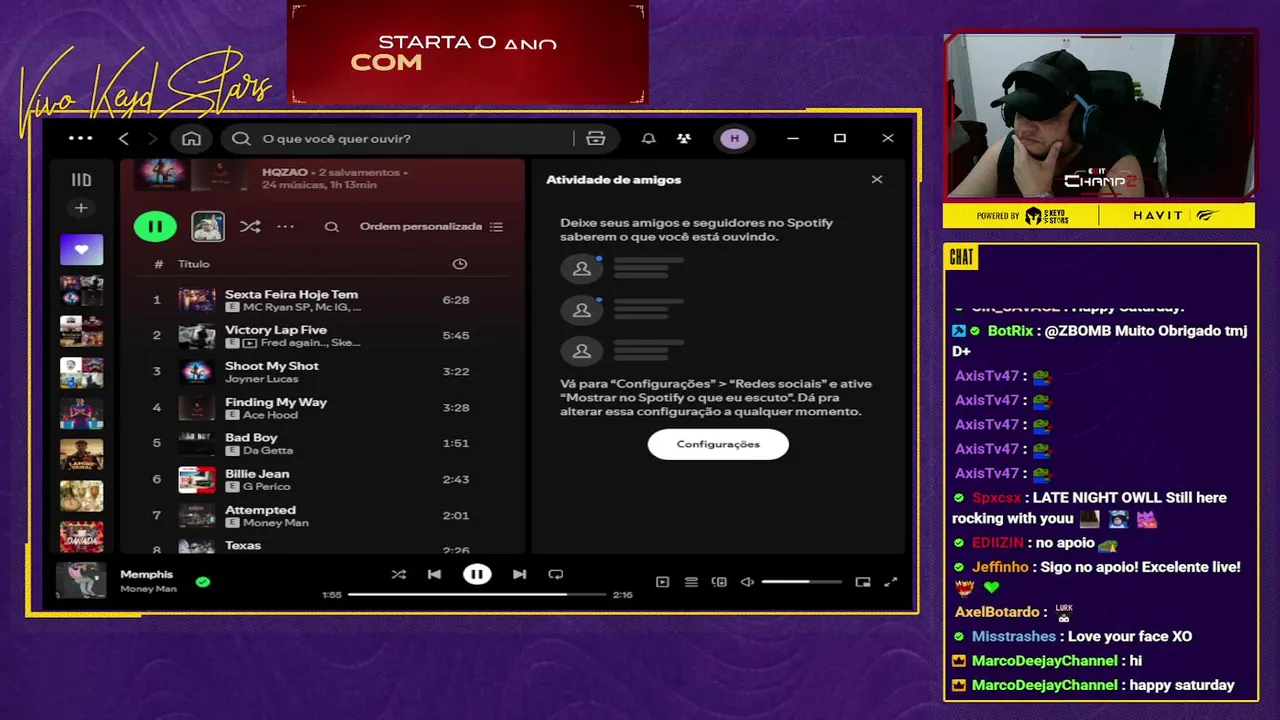Open the now-playing 'Memphis' title link
This screenshot has width=1280, height=720.
[x=147, y=574]
